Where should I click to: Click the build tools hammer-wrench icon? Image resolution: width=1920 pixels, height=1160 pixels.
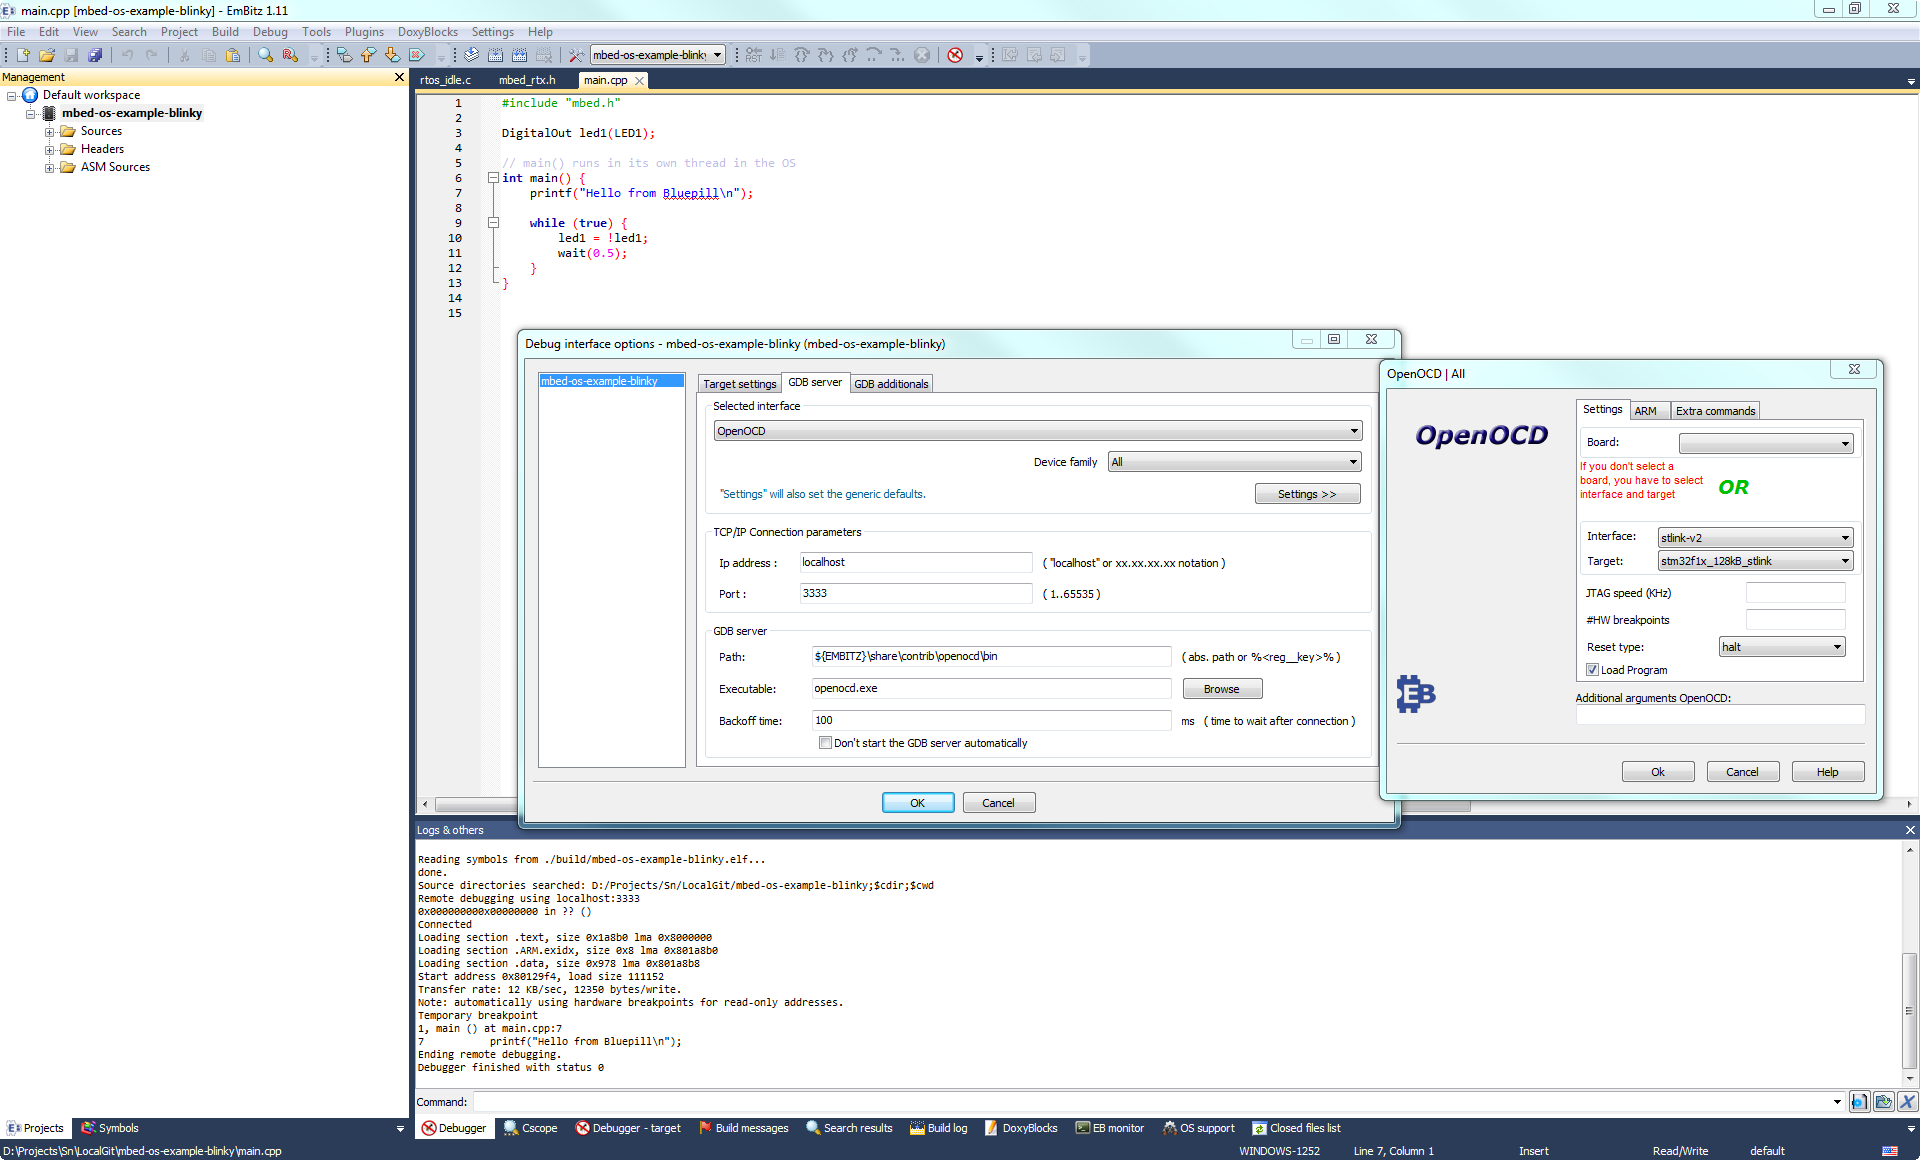(x=576, y=55)
